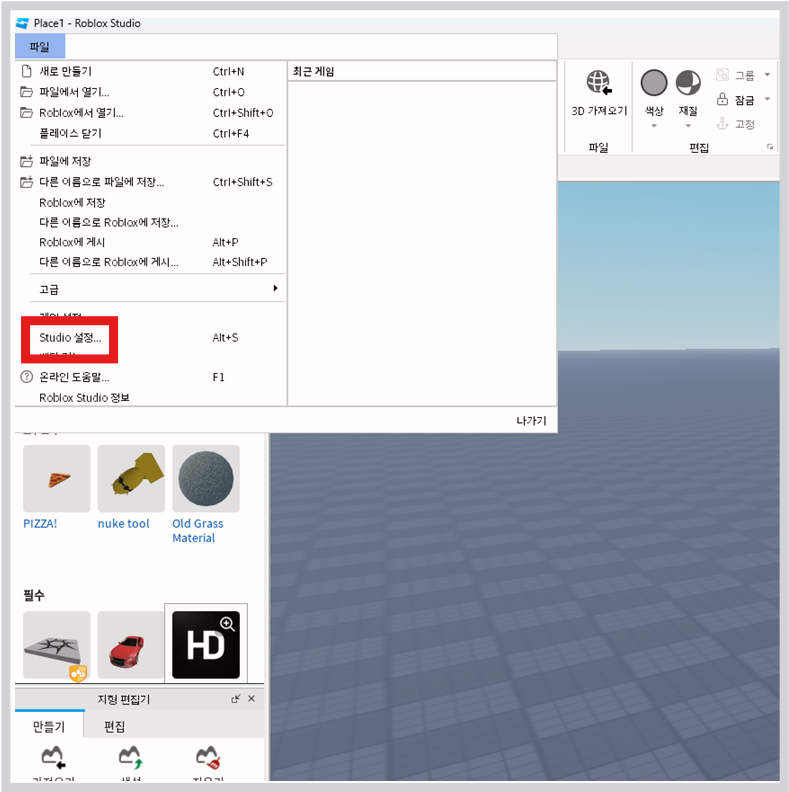
Task: Open Studio 설정... menu entry
Action: click(x=150, y=337)
